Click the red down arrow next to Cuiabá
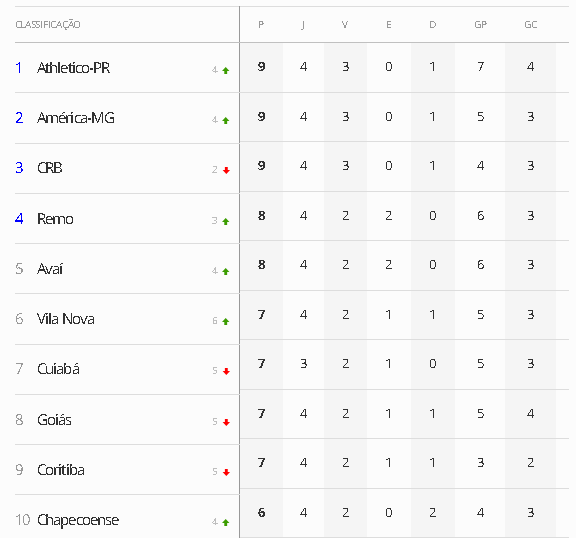The height and width of the screenshot is (538, 576). coord(226,371)
